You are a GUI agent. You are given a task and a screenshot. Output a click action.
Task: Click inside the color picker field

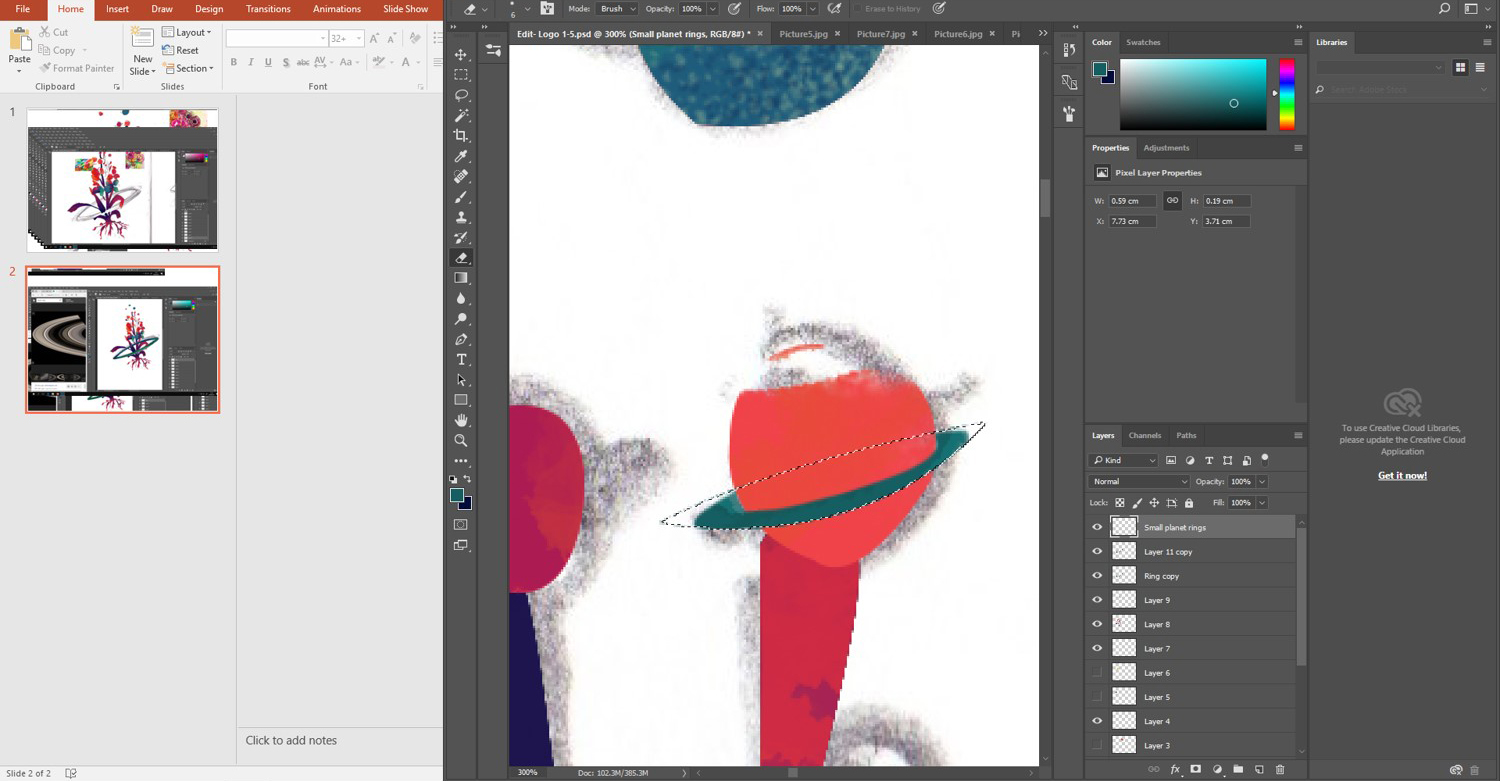[1193, 94]
